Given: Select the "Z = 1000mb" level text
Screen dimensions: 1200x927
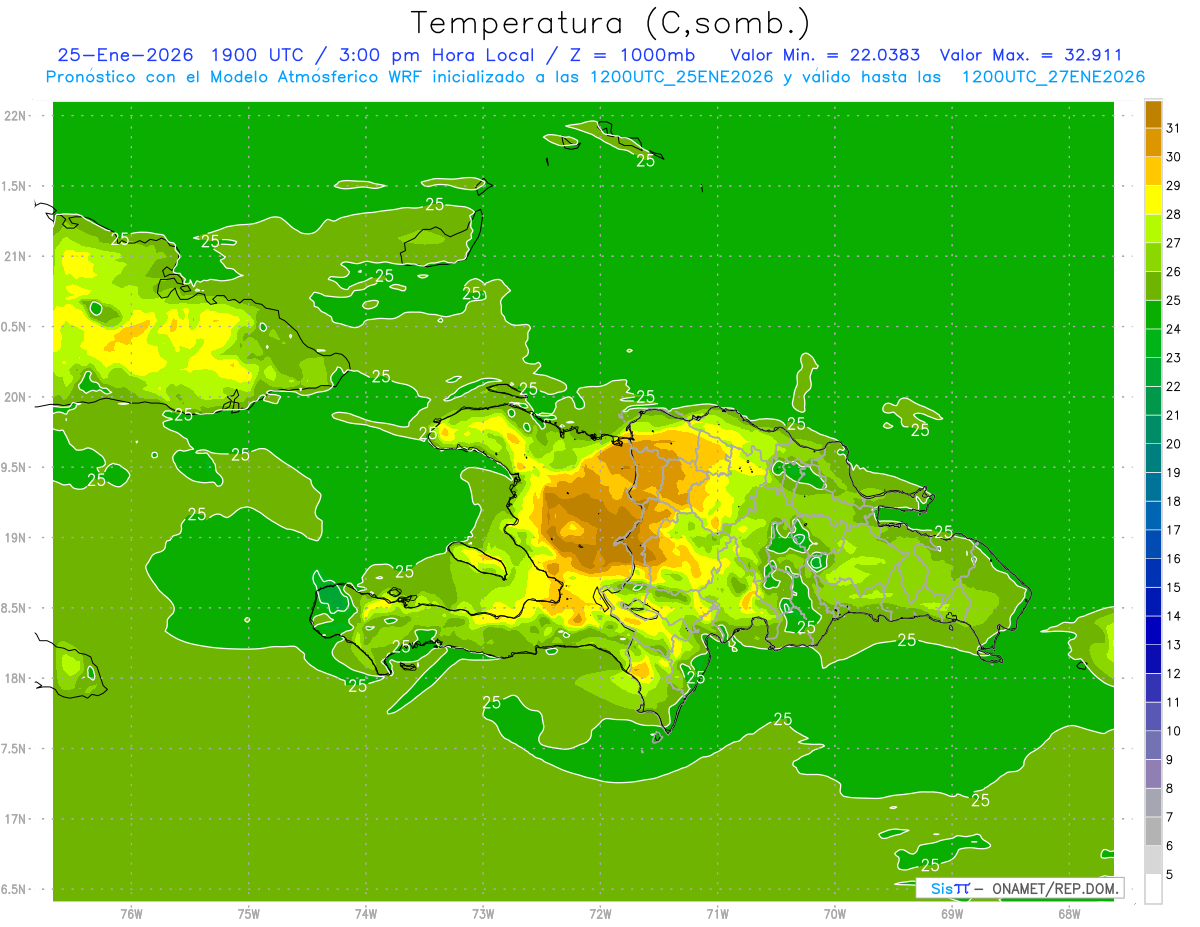Looking at the screenshot, I should [x=632, y=55].
